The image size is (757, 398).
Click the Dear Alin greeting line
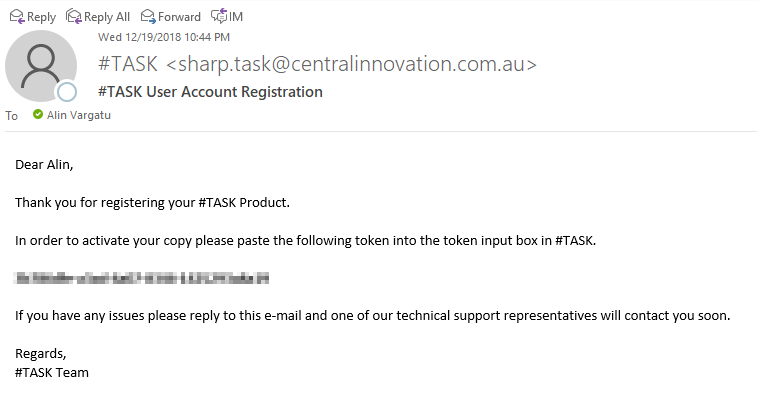pos(44,165)
